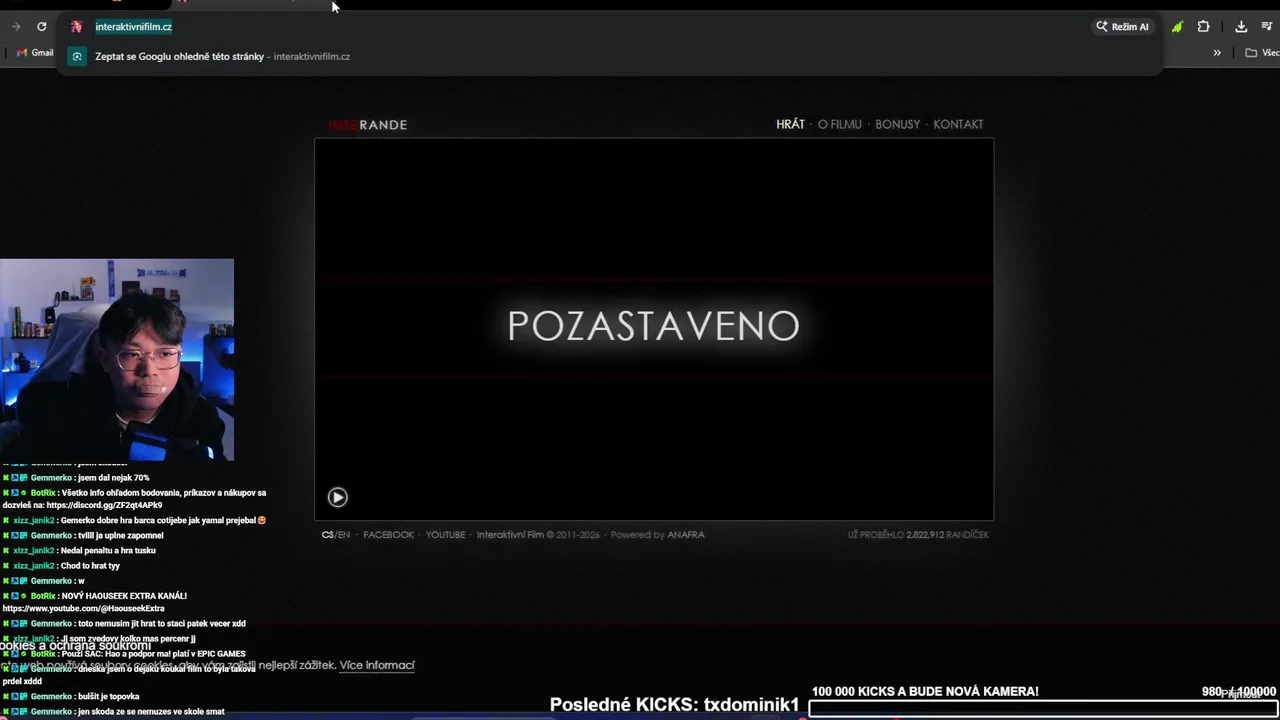
Task: Click chat message 'tvllll ja uplne zapomnel'
Action: (120, 535)
